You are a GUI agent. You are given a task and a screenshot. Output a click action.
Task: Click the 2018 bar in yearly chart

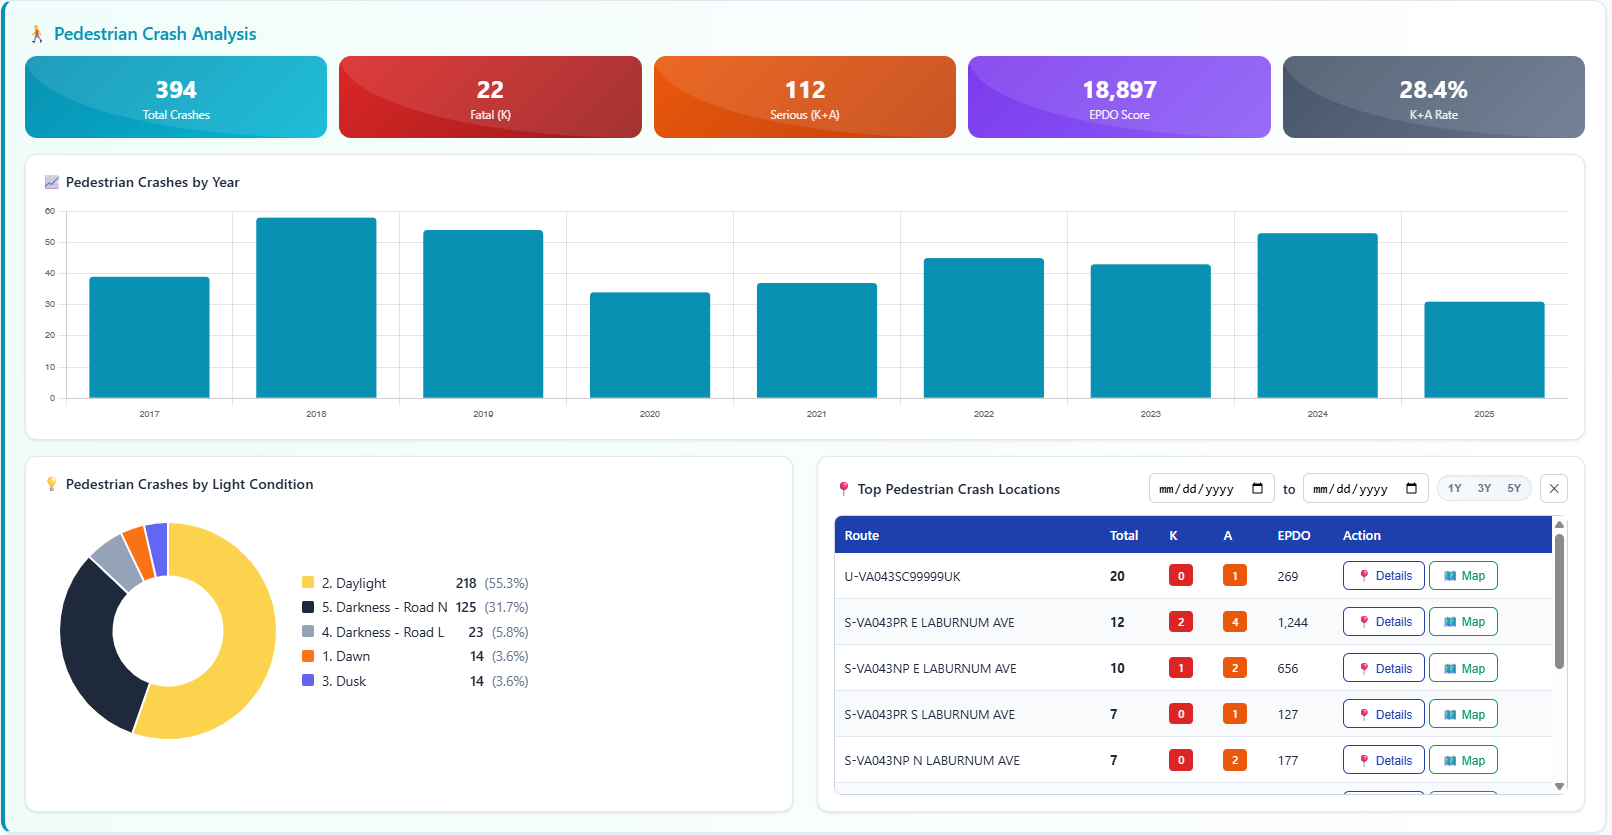click(316, 308)
